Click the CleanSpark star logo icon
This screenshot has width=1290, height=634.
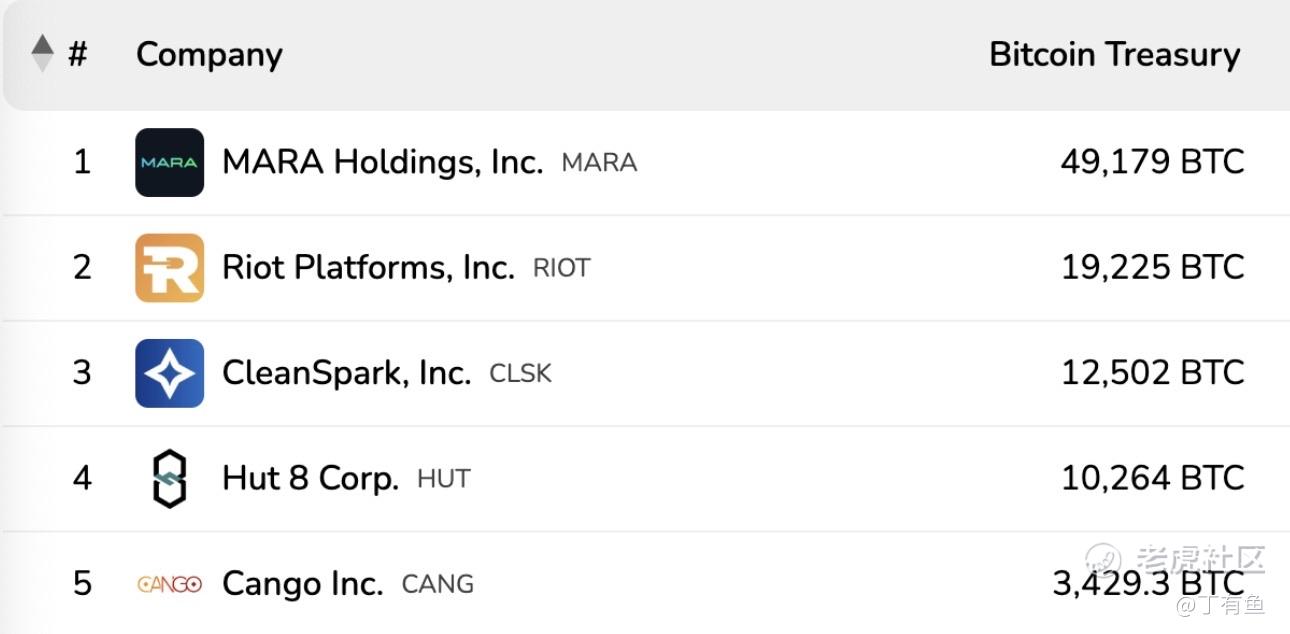point(169,373)
